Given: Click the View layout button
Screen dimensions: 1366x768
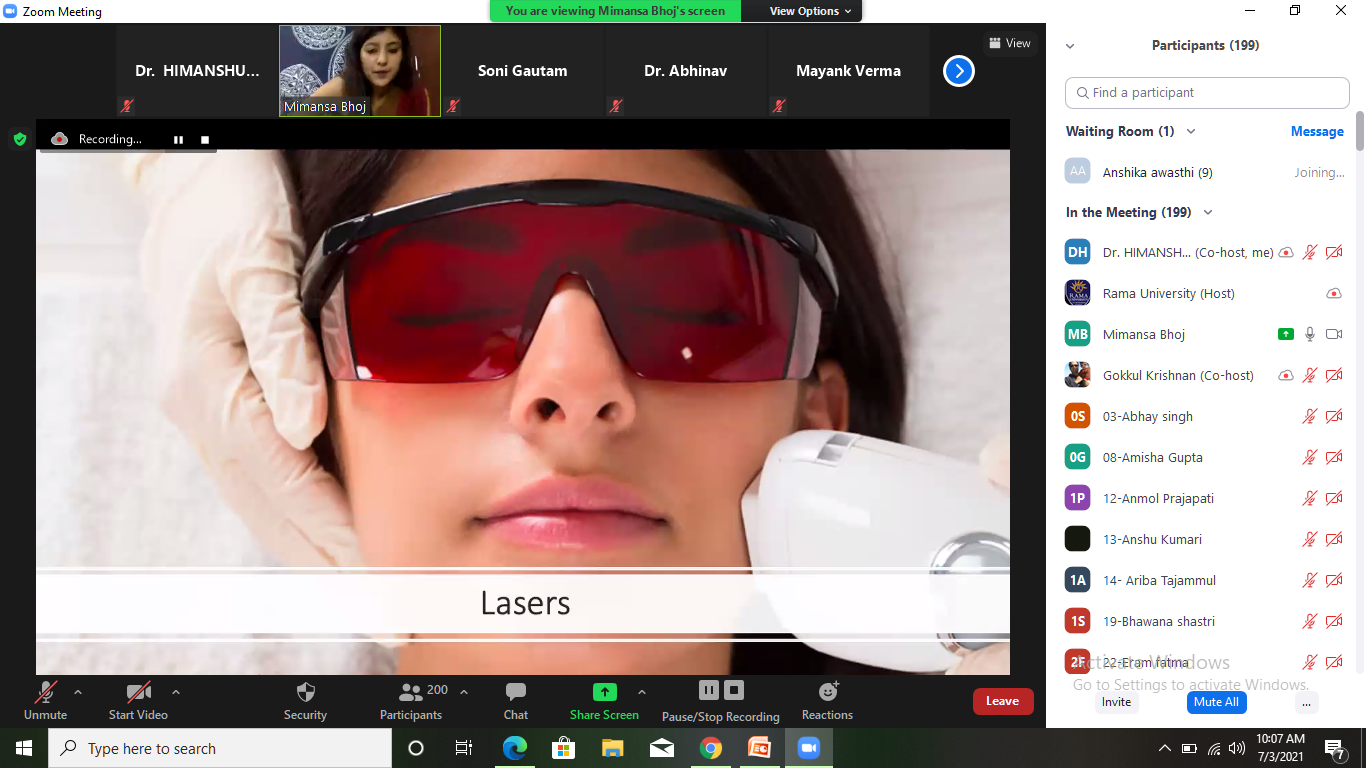Looking at the screenshot, I should pyautogui.click(x=1010, y=43).
